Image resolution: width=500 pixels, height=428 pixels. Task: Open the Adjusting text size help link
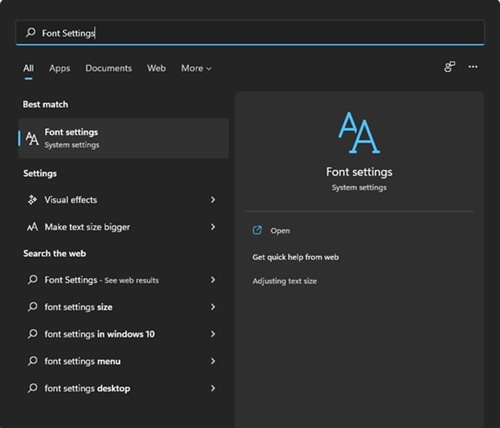pos(284,281)
